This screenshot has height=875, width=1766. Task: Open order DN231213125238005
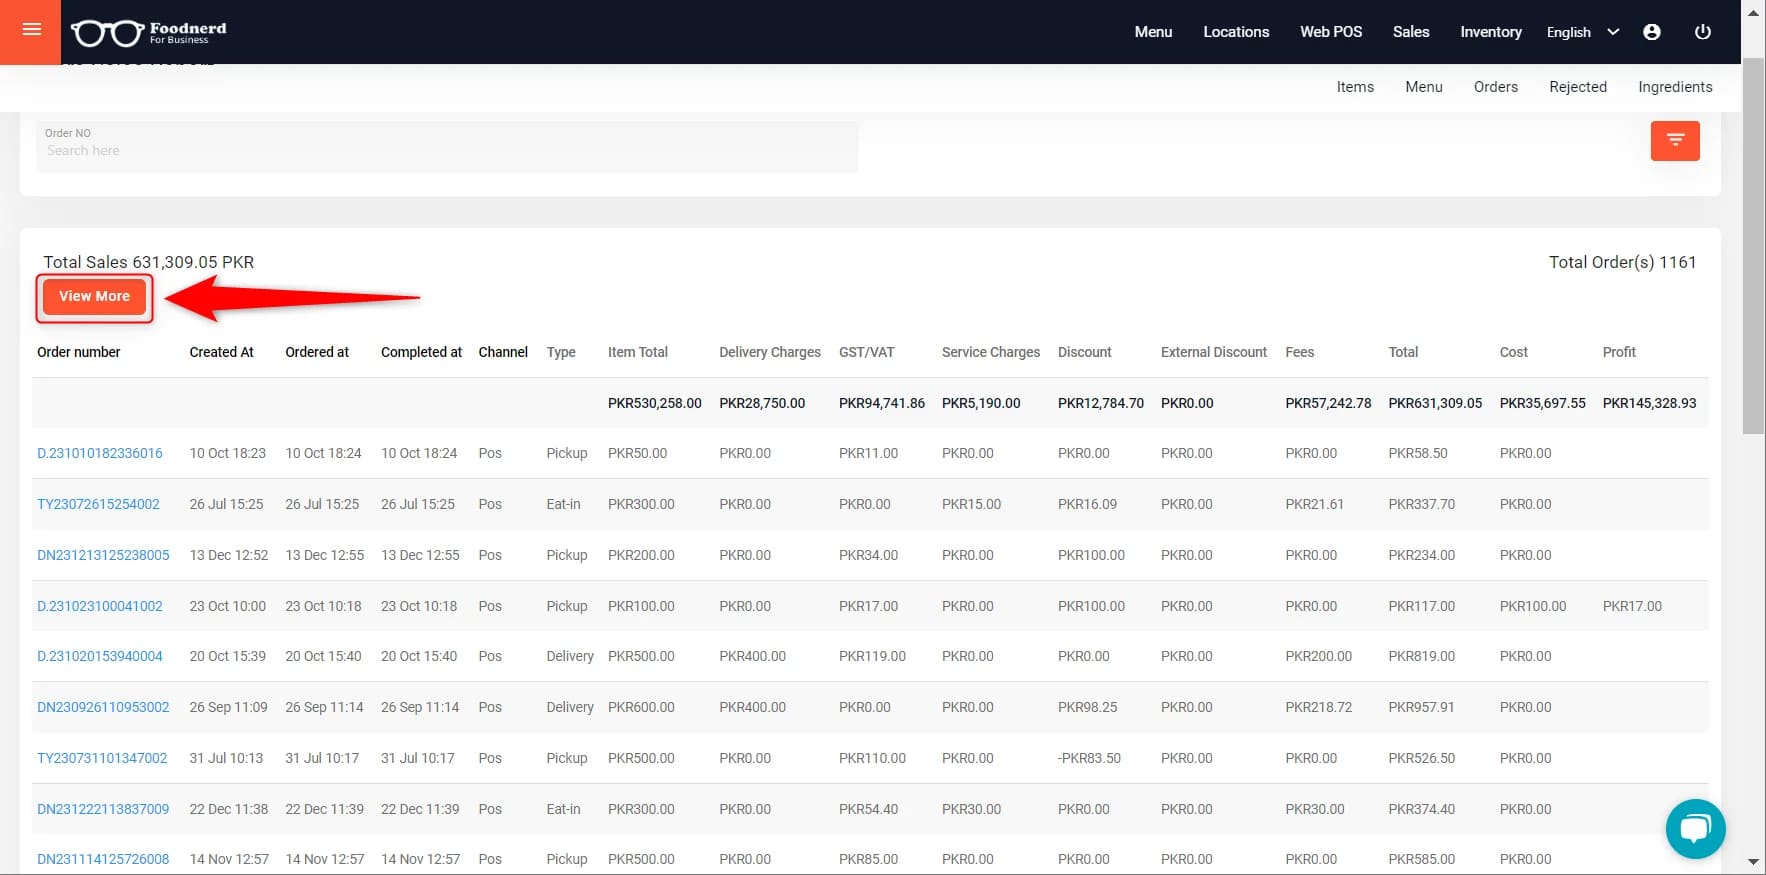pos(103,555)
